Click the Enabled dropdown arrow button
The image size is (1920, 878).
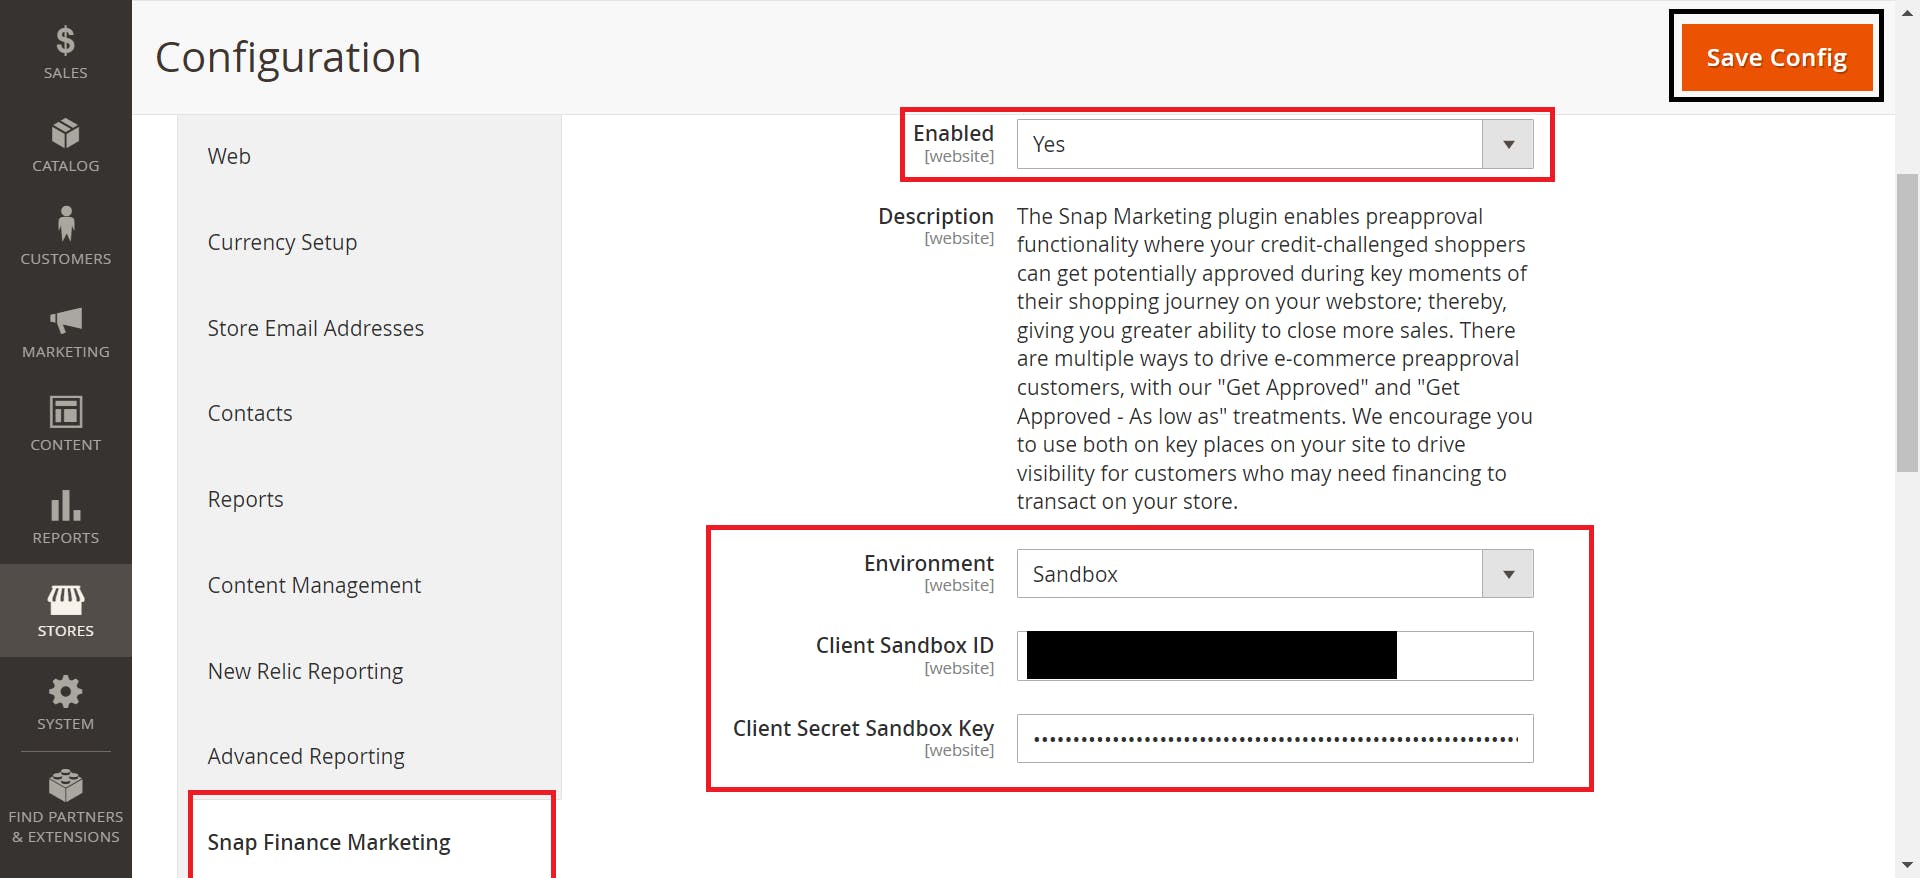point(1508,144)
